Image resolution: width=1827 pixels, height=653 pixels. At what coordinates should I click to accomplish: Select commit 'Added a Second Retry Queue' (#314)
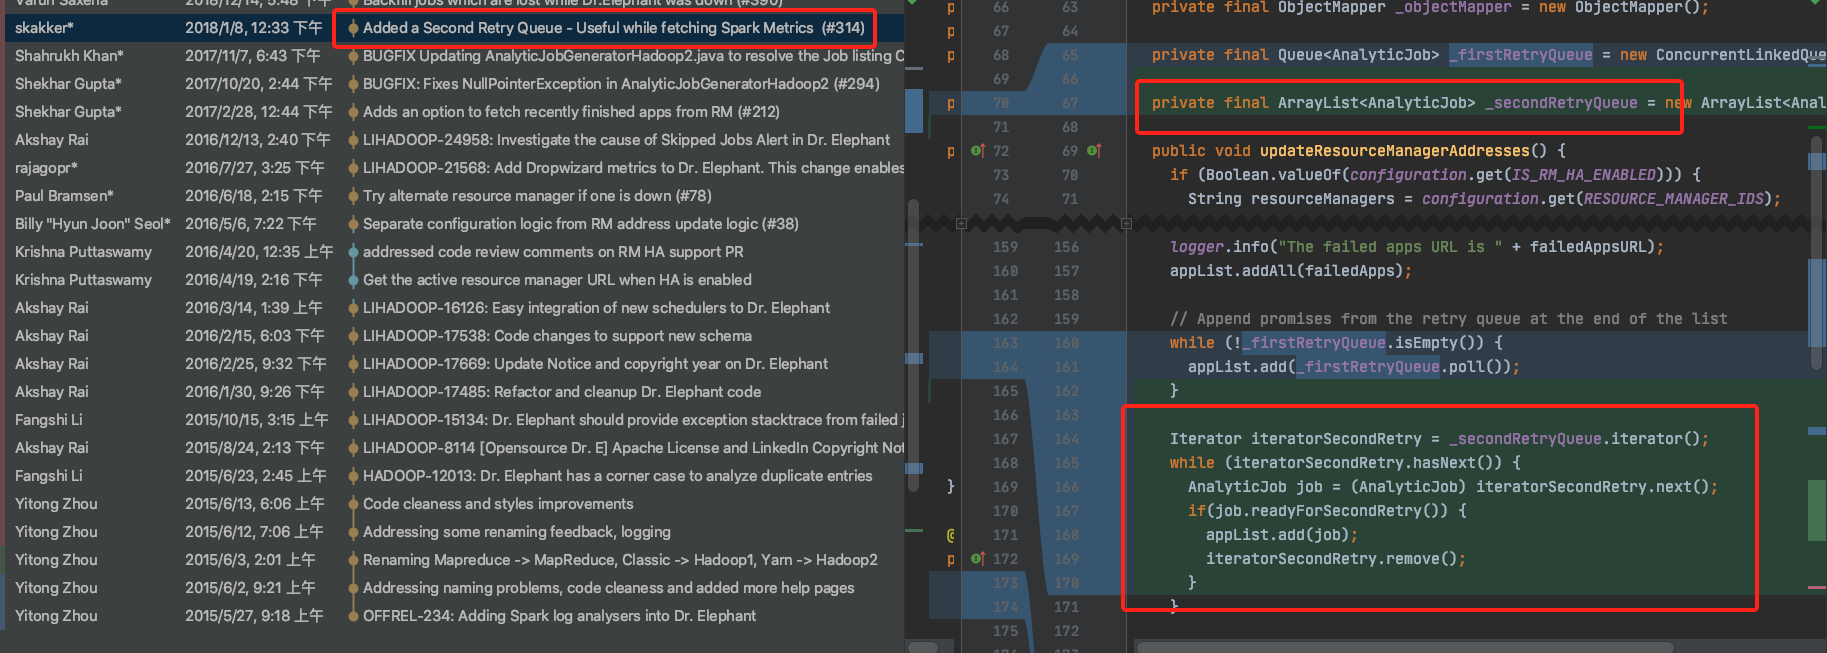(614, 28)
